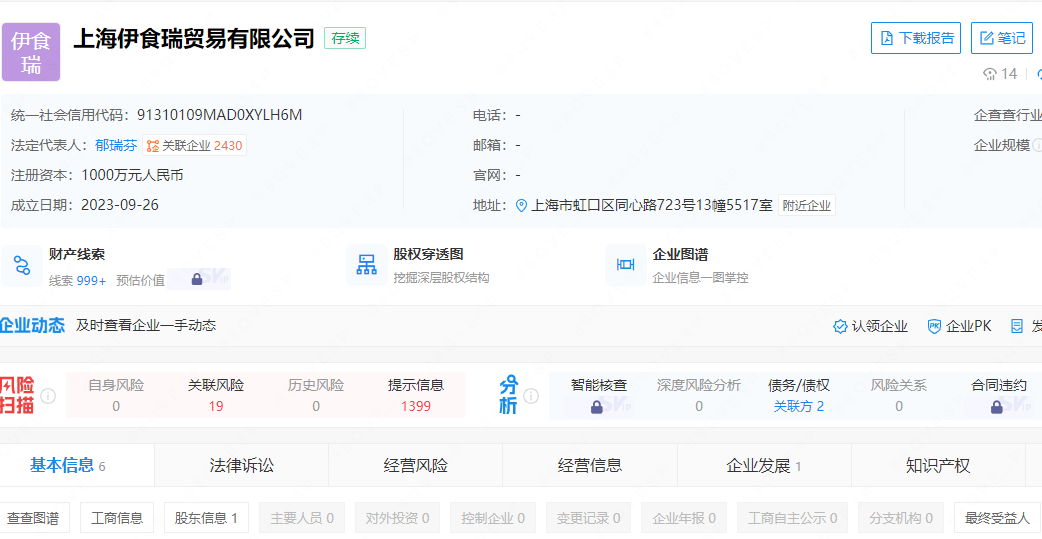Image resolution: width=1042 pixels, height=539 pixels.
Task: Select the 知识产权 tab
Action: (937, 465)
